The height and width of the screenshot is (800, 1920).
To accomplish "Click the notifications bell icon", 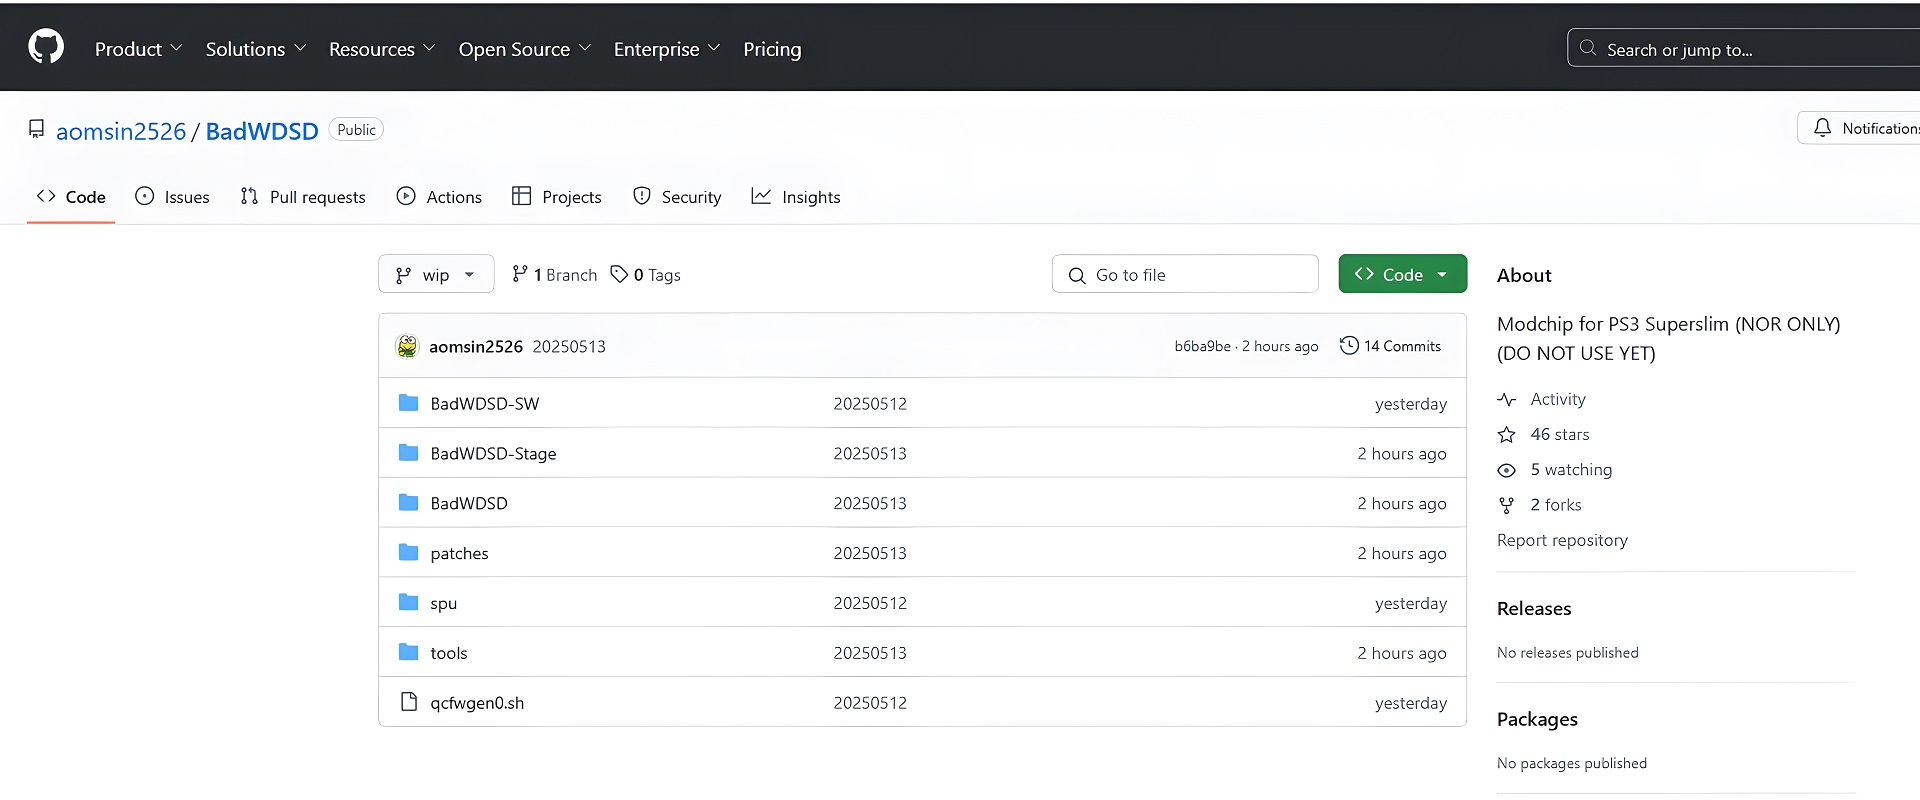I will pyautogui.click(x=1822, y=128).
